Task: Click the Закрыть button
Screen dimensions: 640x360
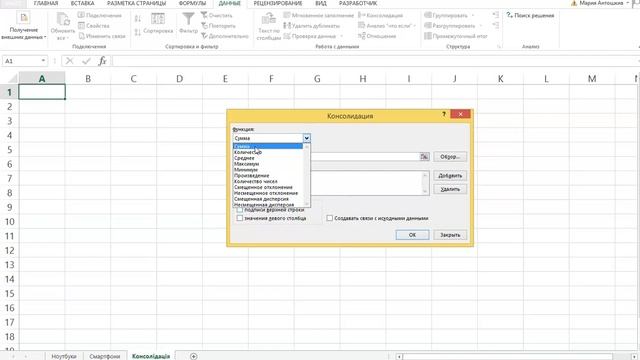Action: coord(450,235)
